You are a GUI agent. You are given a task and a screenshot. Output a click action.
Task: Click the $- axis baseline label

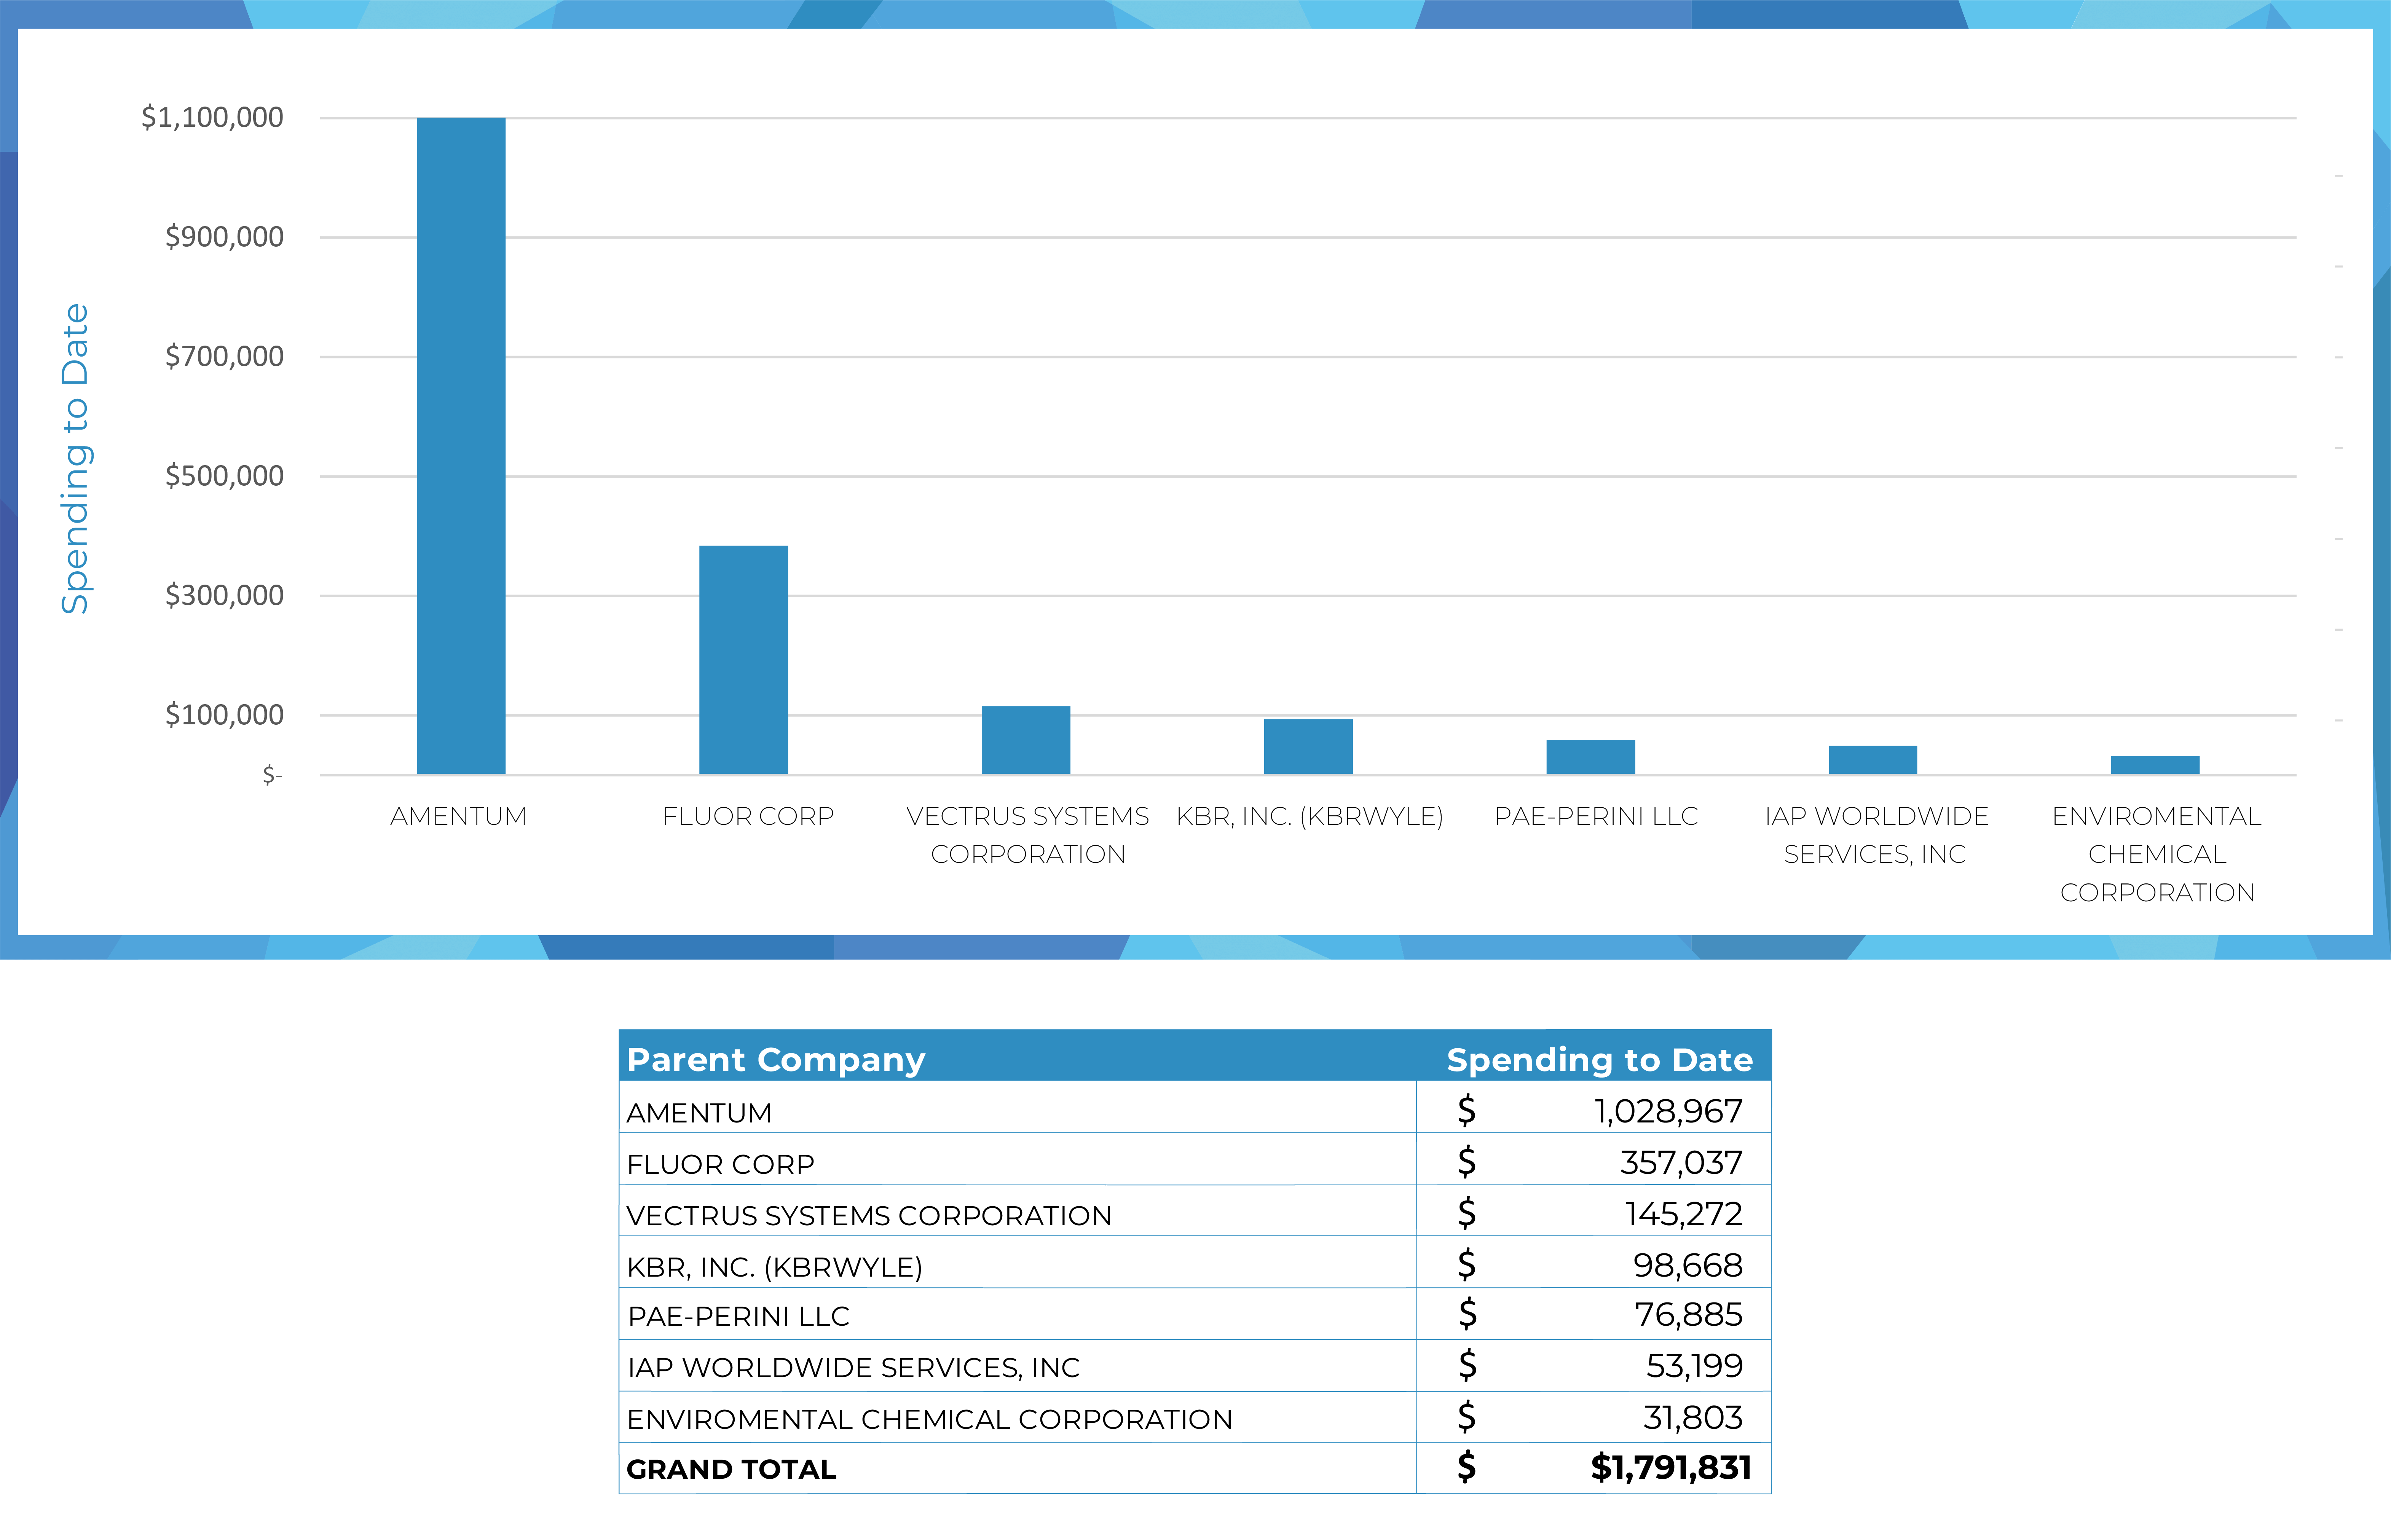point(272,775)
